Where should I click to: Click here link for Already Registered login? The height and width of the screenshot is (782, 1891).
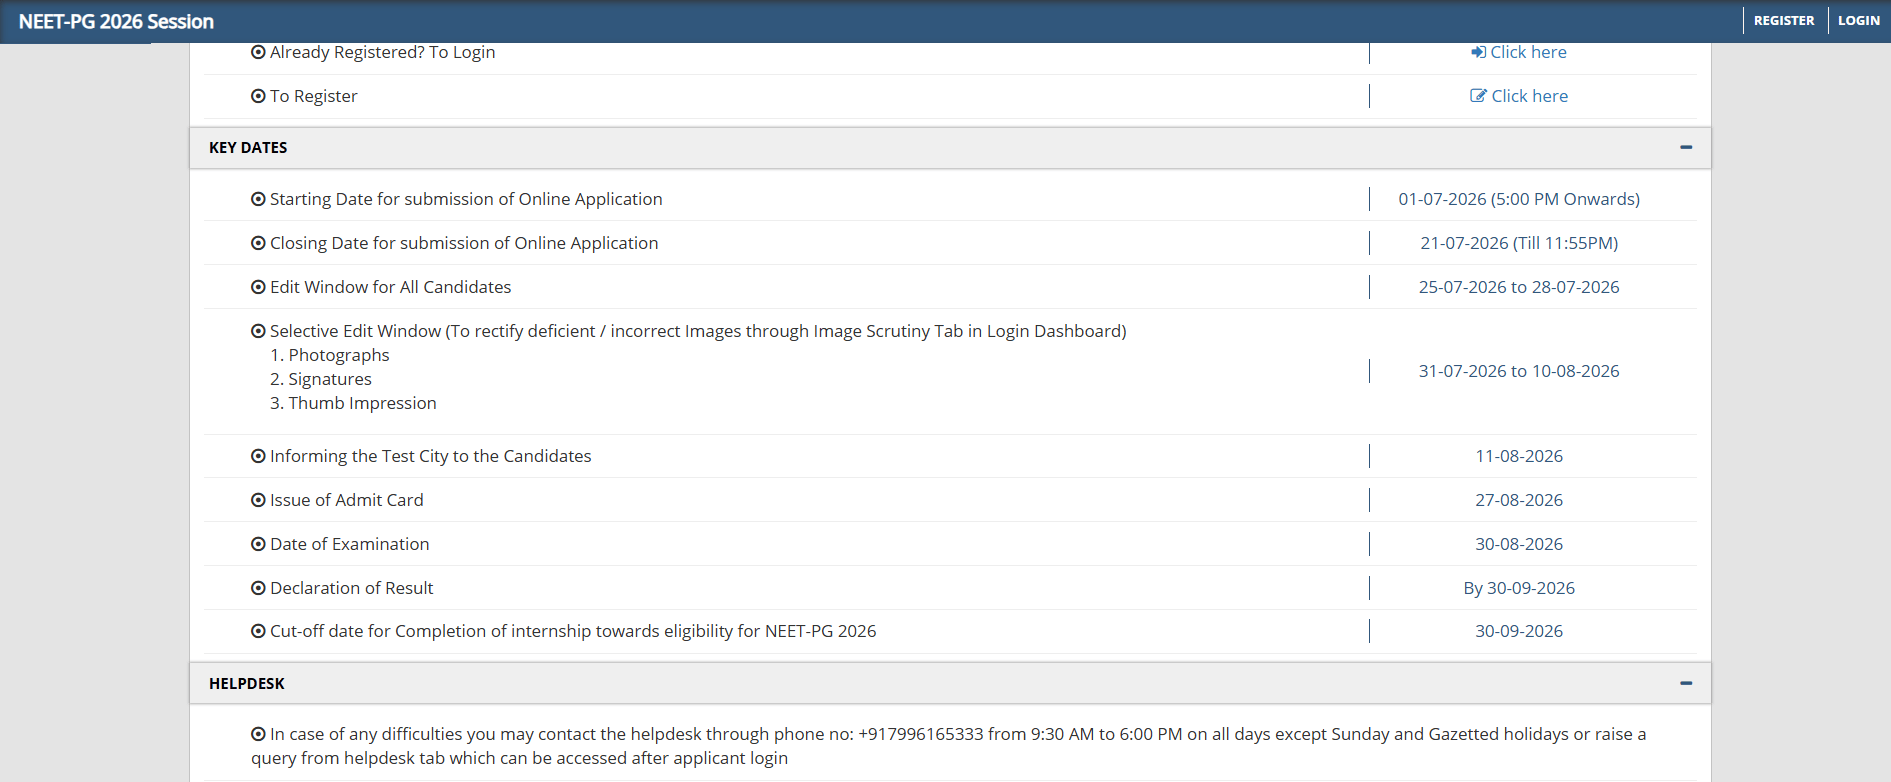1528,52
